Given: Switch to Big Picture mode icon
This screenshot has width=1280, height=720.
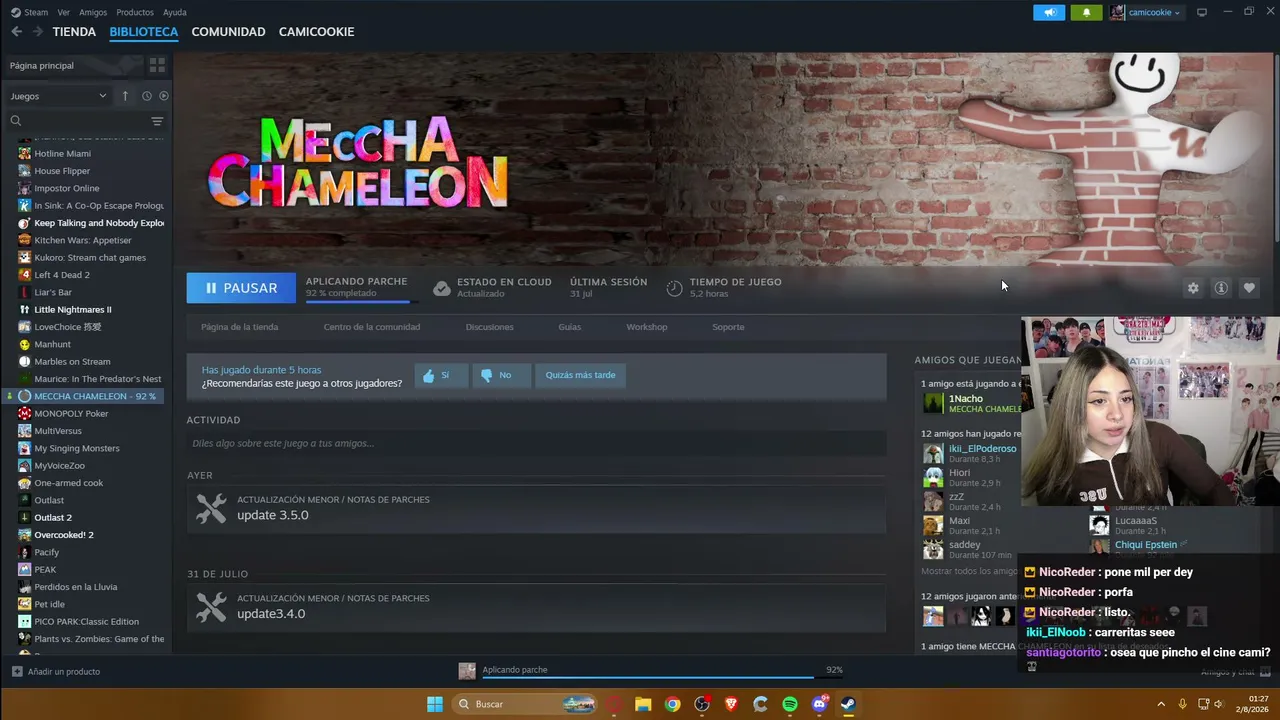Looking at the screenshot, I should tap(1202, 12).
